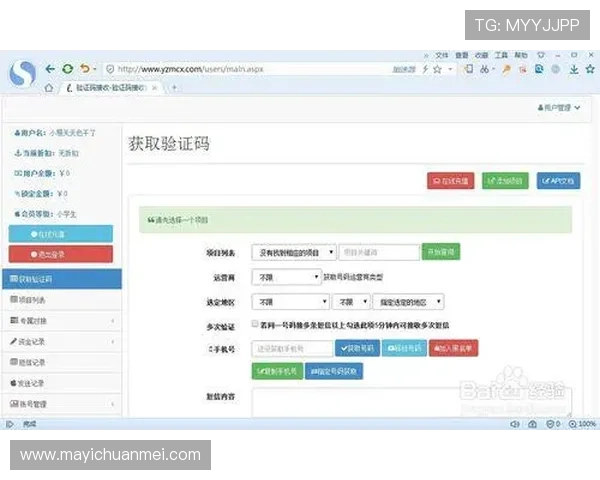Bookmark page with address bar star
Image resolution: width=600 pixels, height=480 pixels.
tap(437, 69)
